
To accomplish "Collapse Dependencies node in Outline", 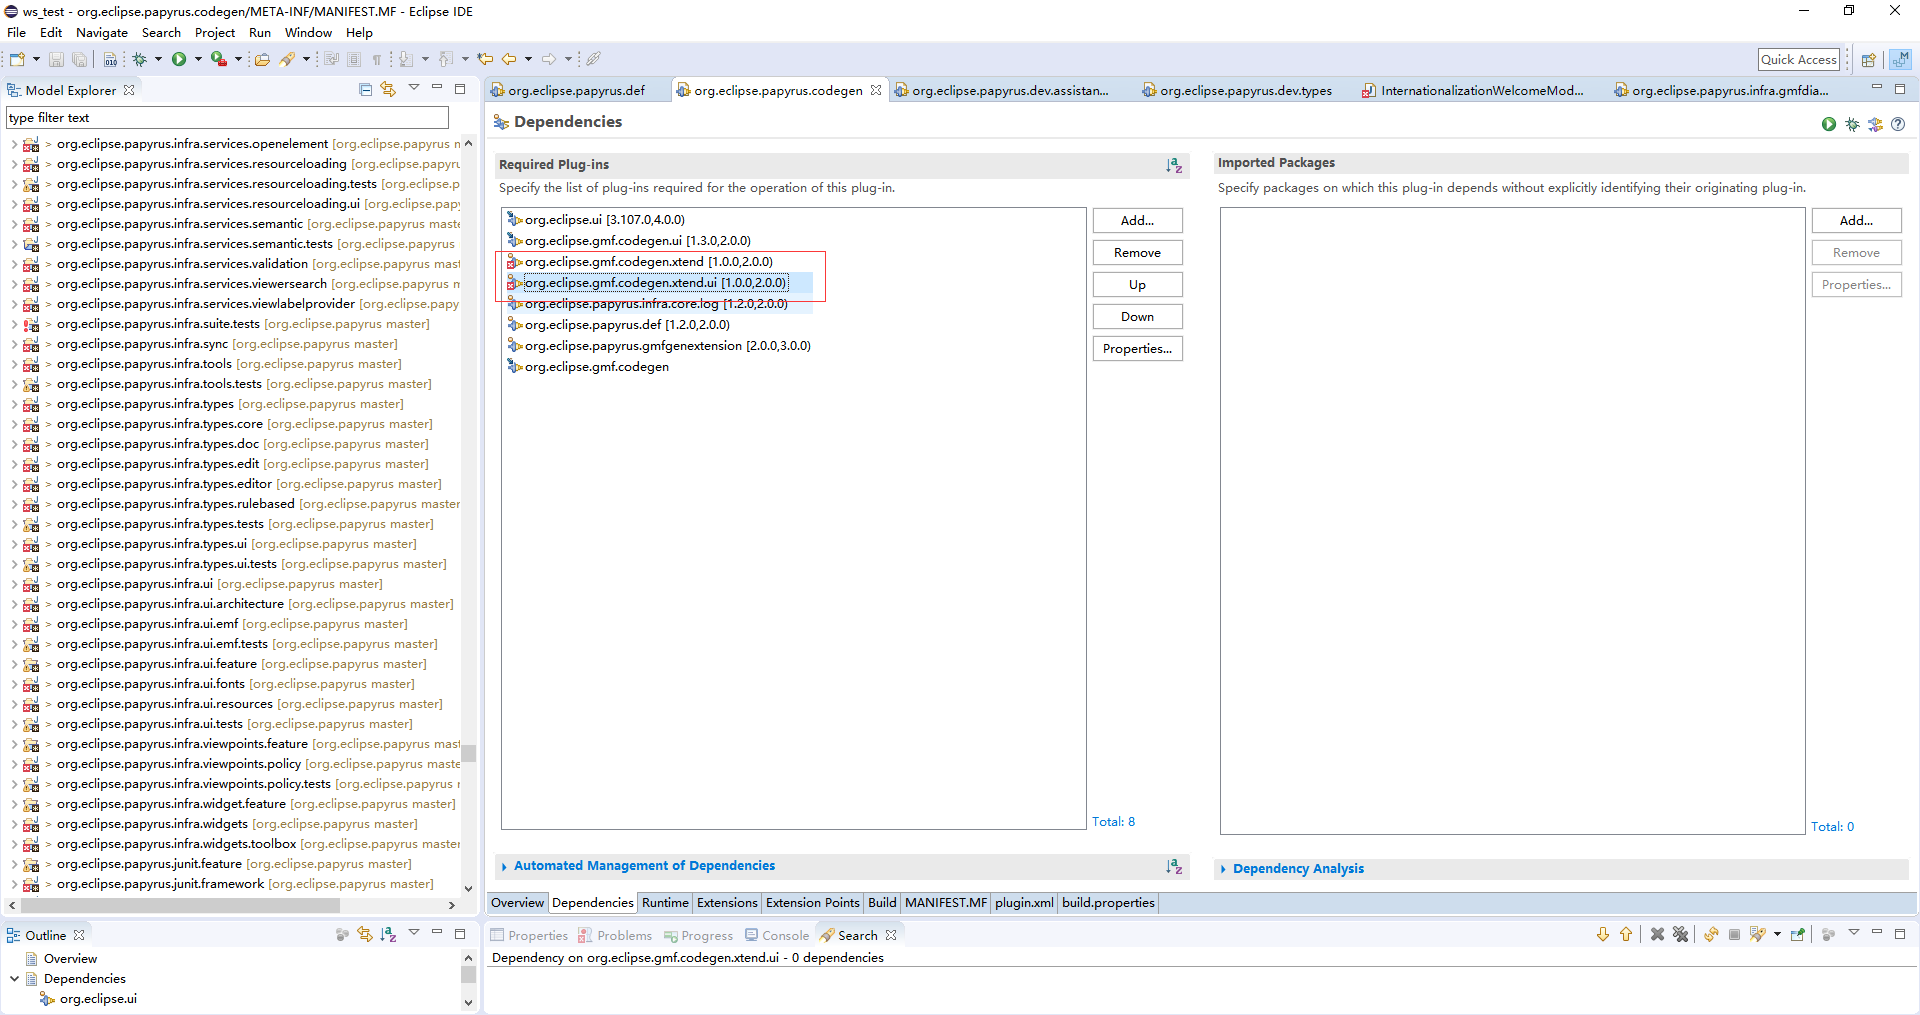I will tap(14, 979).
